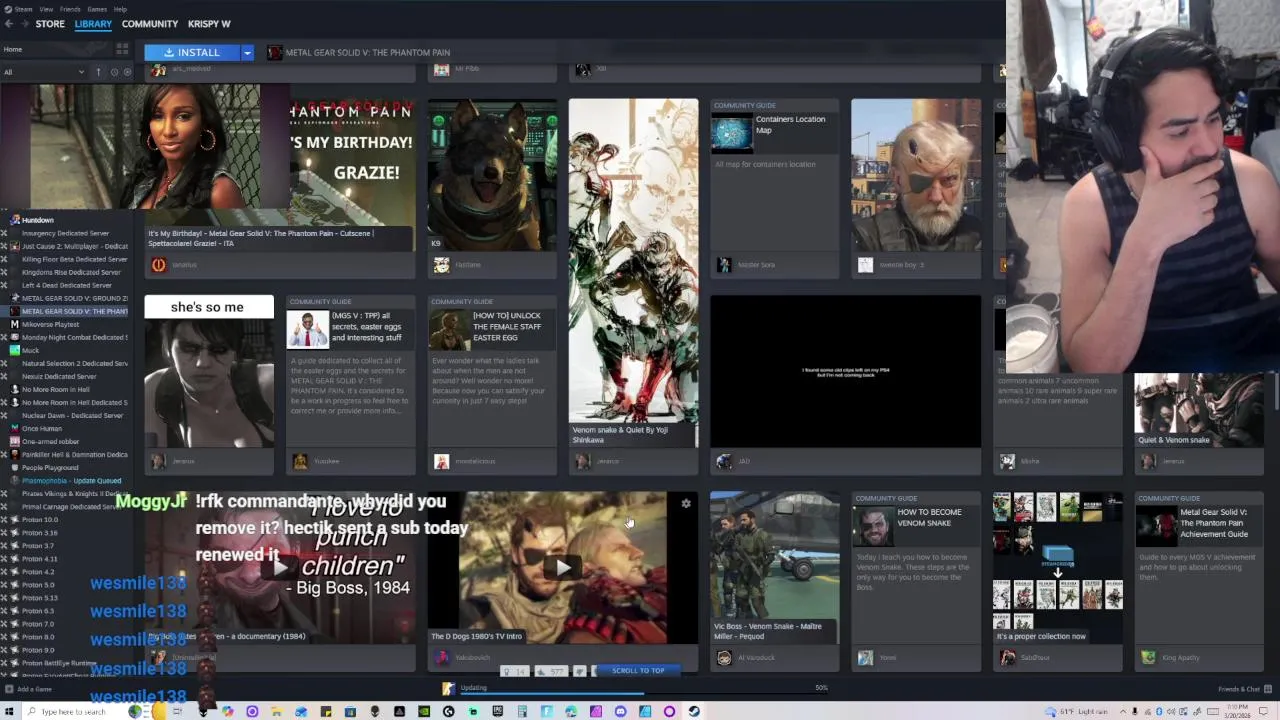Click the back navigation arrow
Viewport: 1280px width, 720px height.
coord(7,24)
